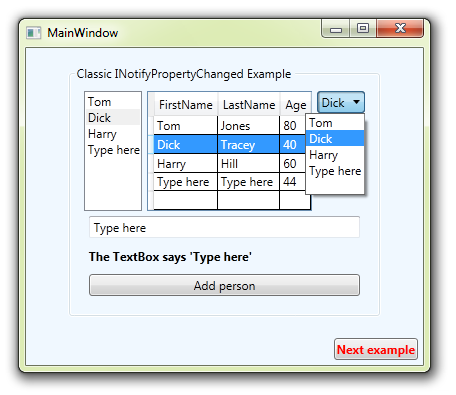
Task: Open the Dick combo box dropdown arrow
Action: pyautogui.click(x=356, y=102)
